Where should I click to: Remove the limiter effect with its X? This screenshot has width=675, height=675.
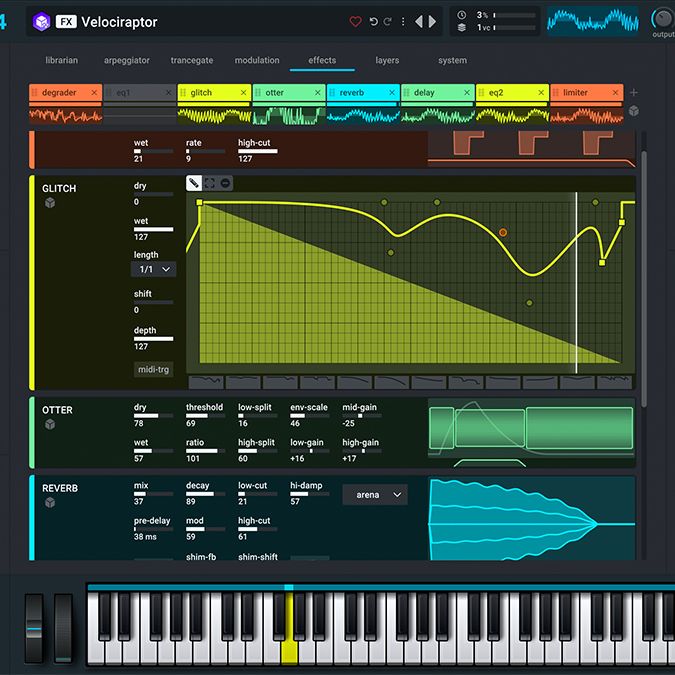coord(616,93)
